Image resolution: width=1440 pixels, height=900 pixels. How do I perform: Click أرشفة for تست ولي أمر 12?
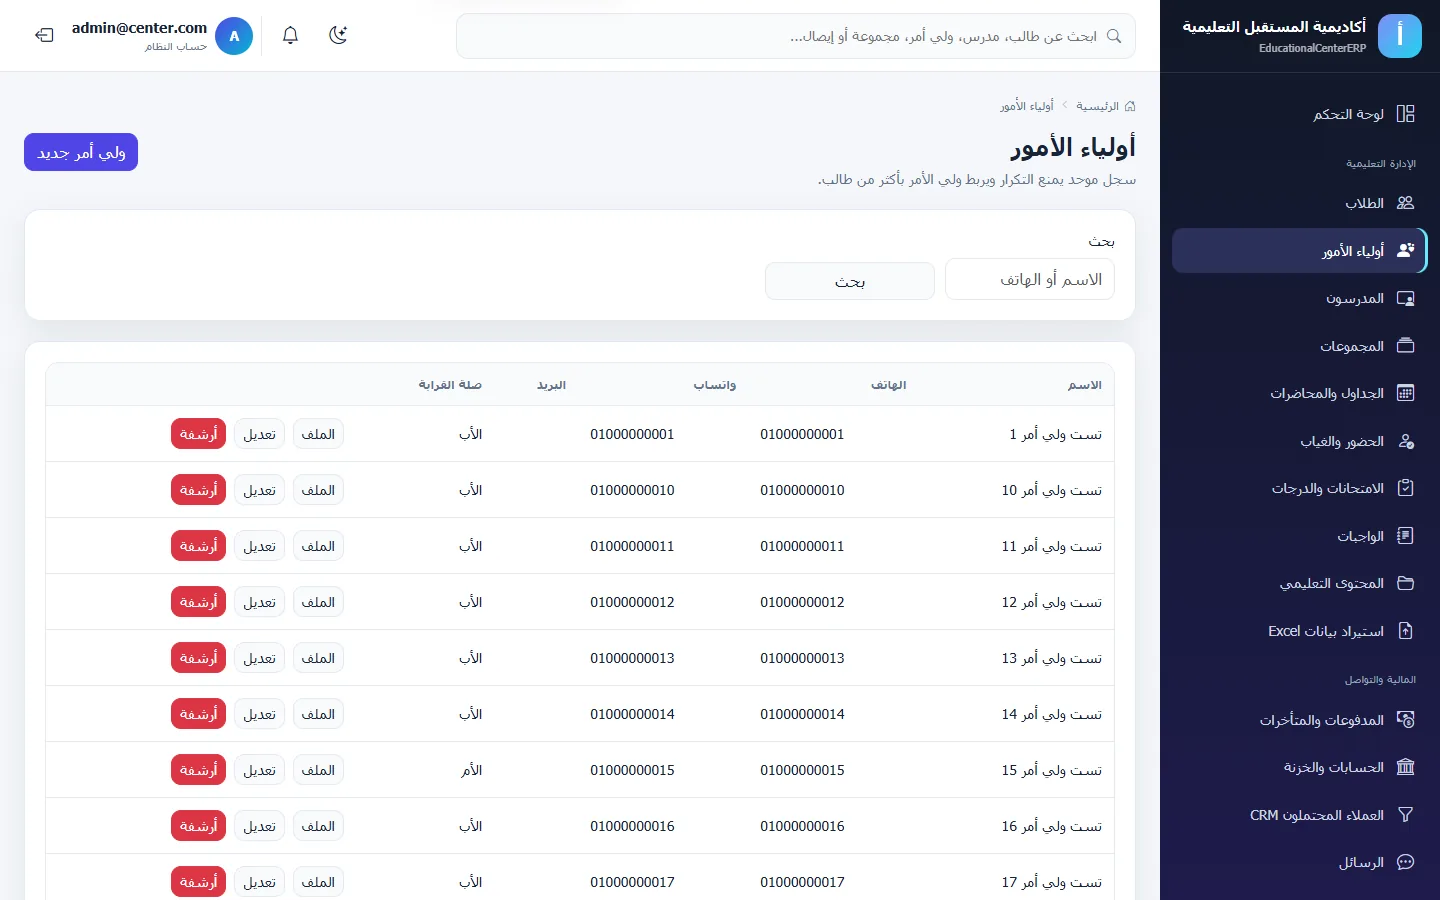tap(199, 602)
